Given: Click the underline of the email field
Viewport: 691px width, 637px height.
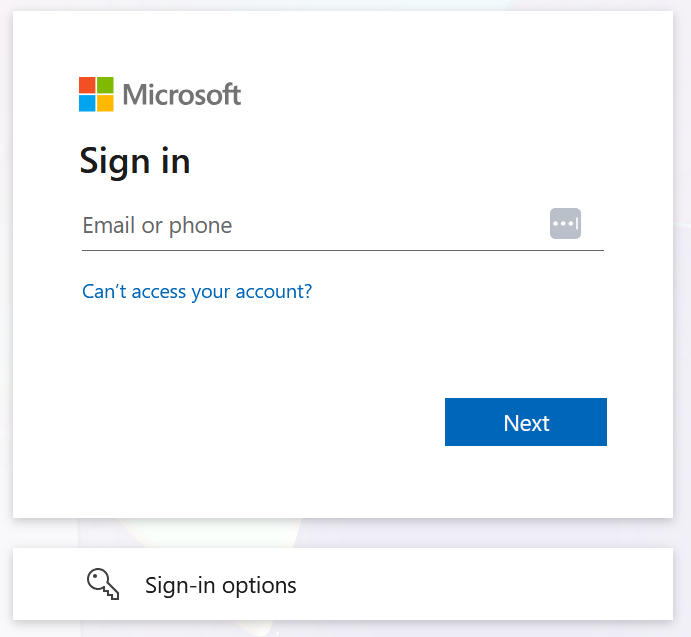Looking at the screenshot, I should pos(343,250).
